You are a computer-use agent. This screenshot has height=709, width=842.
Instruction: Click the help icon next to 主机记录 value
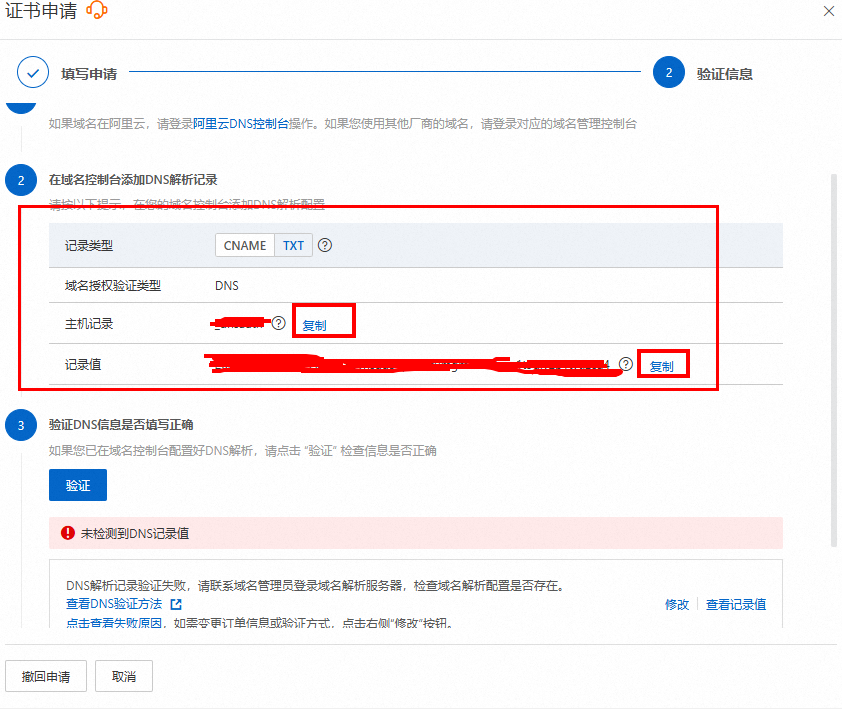279,323
